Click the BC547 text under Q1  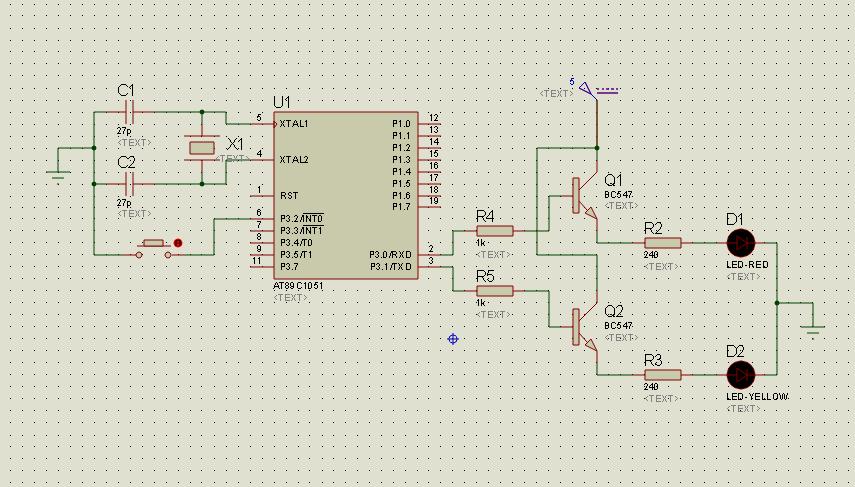click(x=618, y=195)
